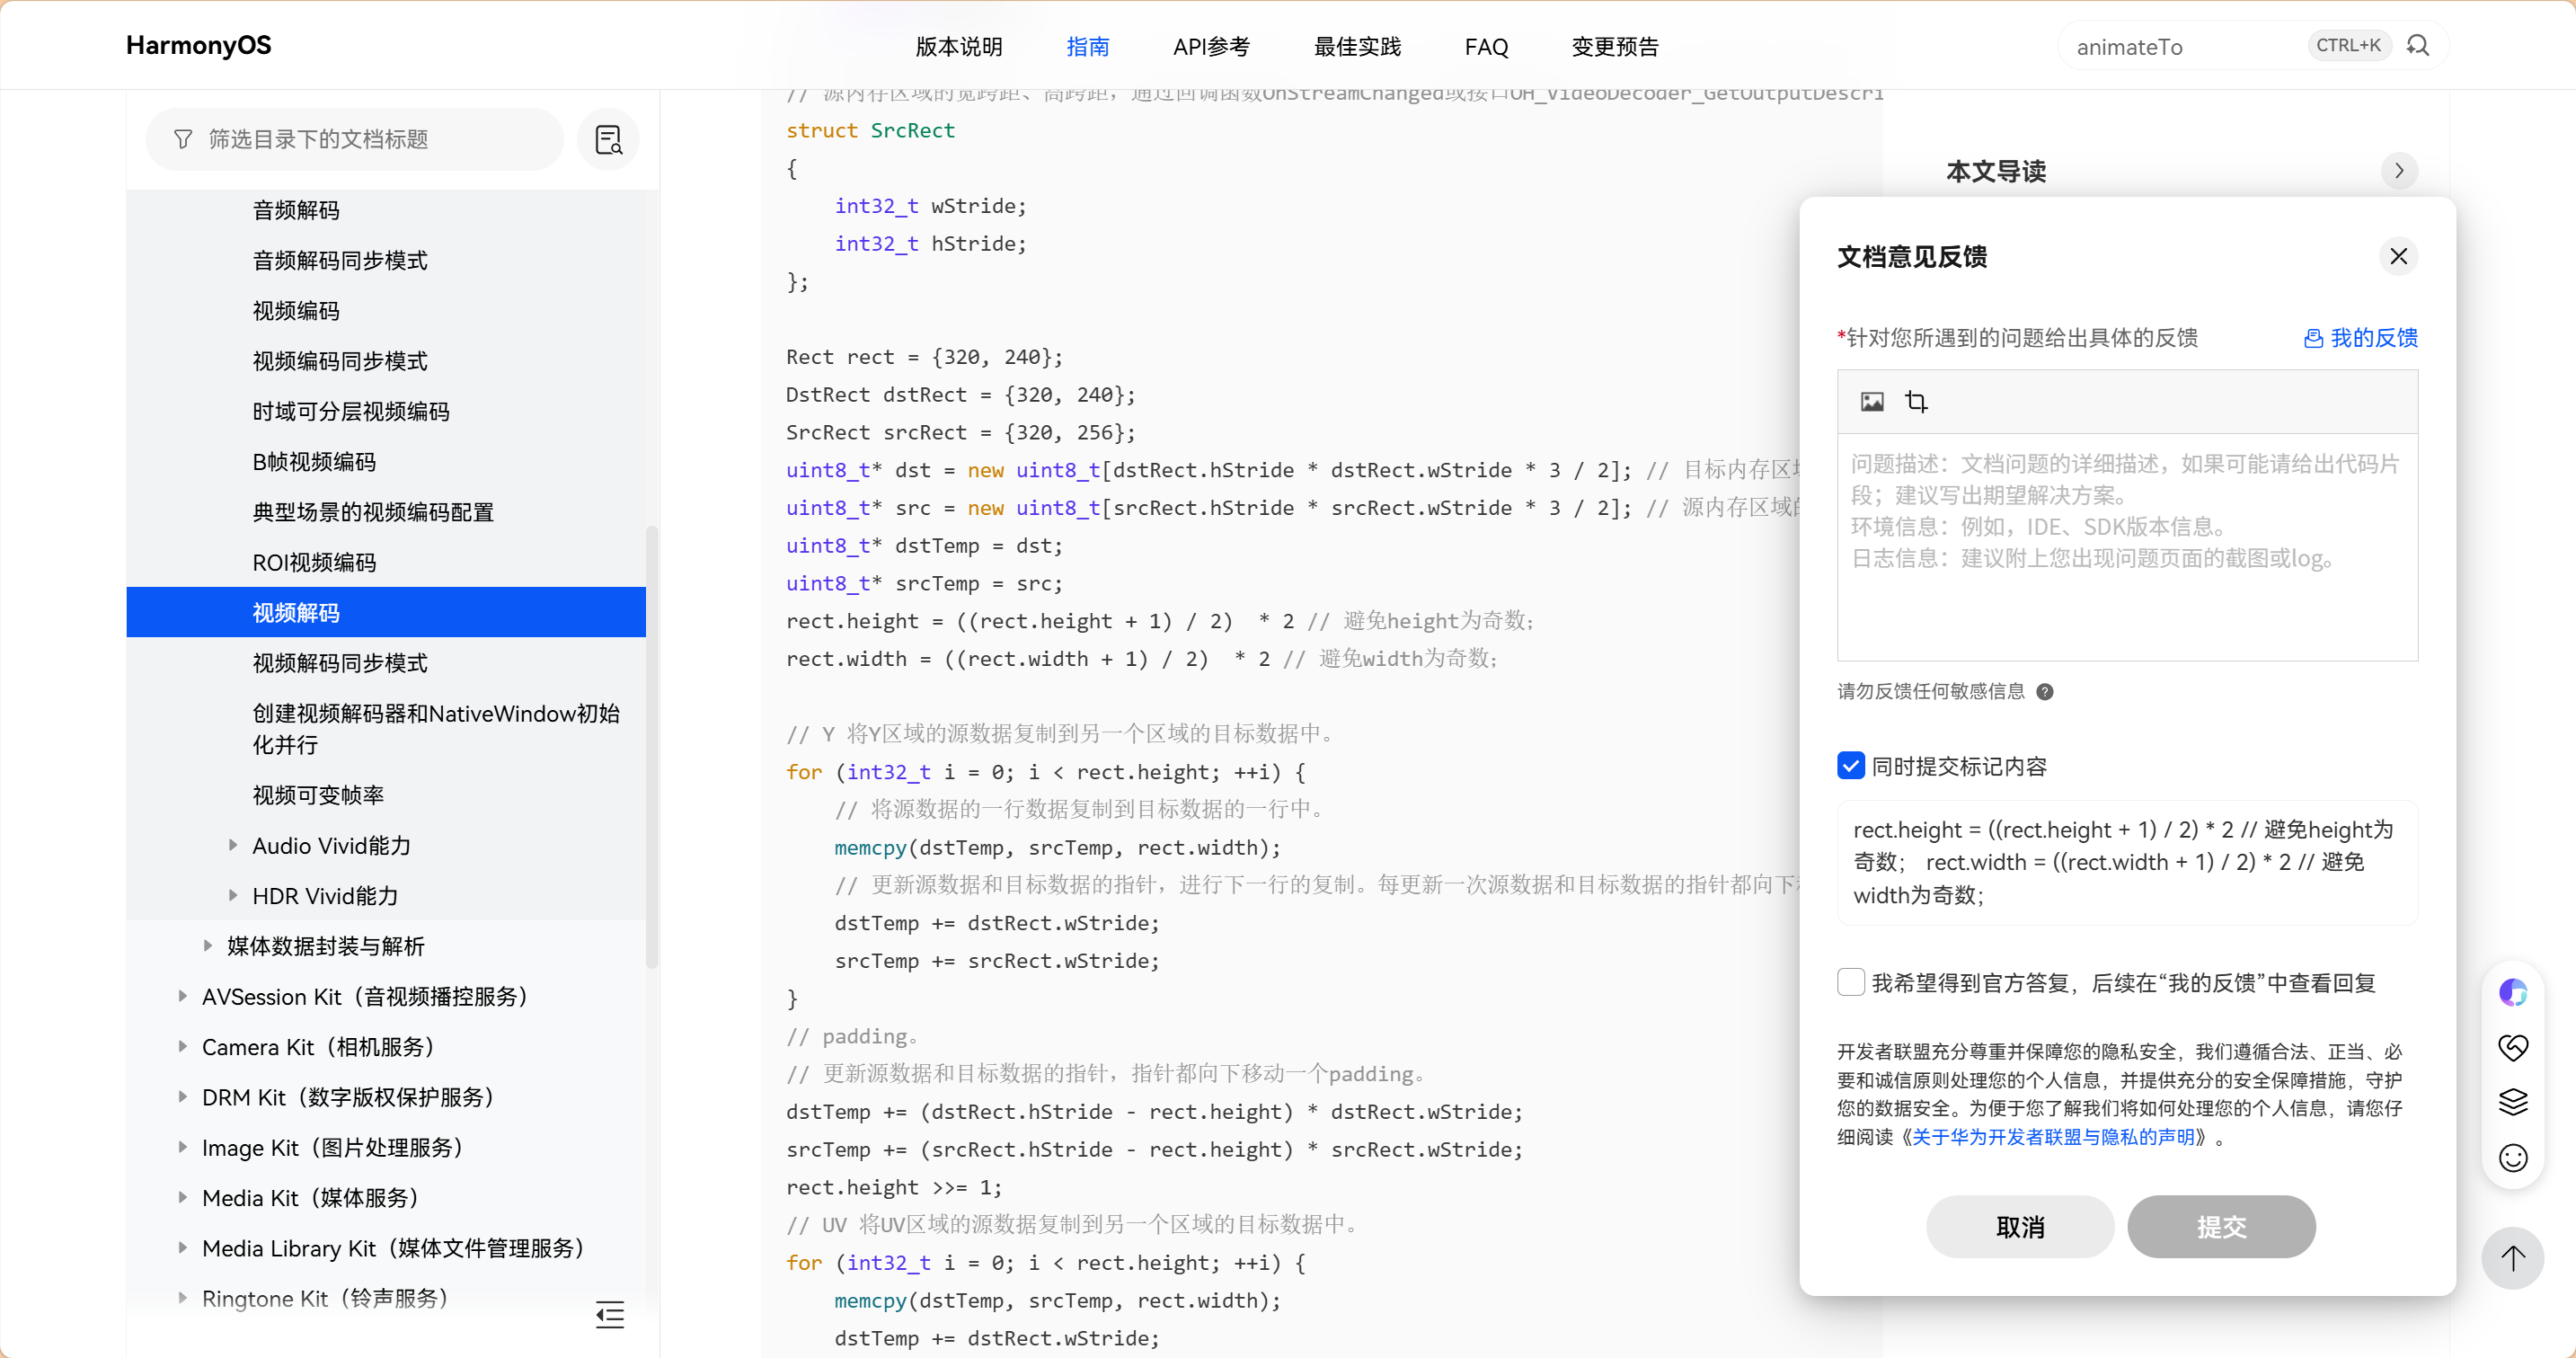
Task: Open the smiley face feedback icon
Action: tap(2513, 1158)
